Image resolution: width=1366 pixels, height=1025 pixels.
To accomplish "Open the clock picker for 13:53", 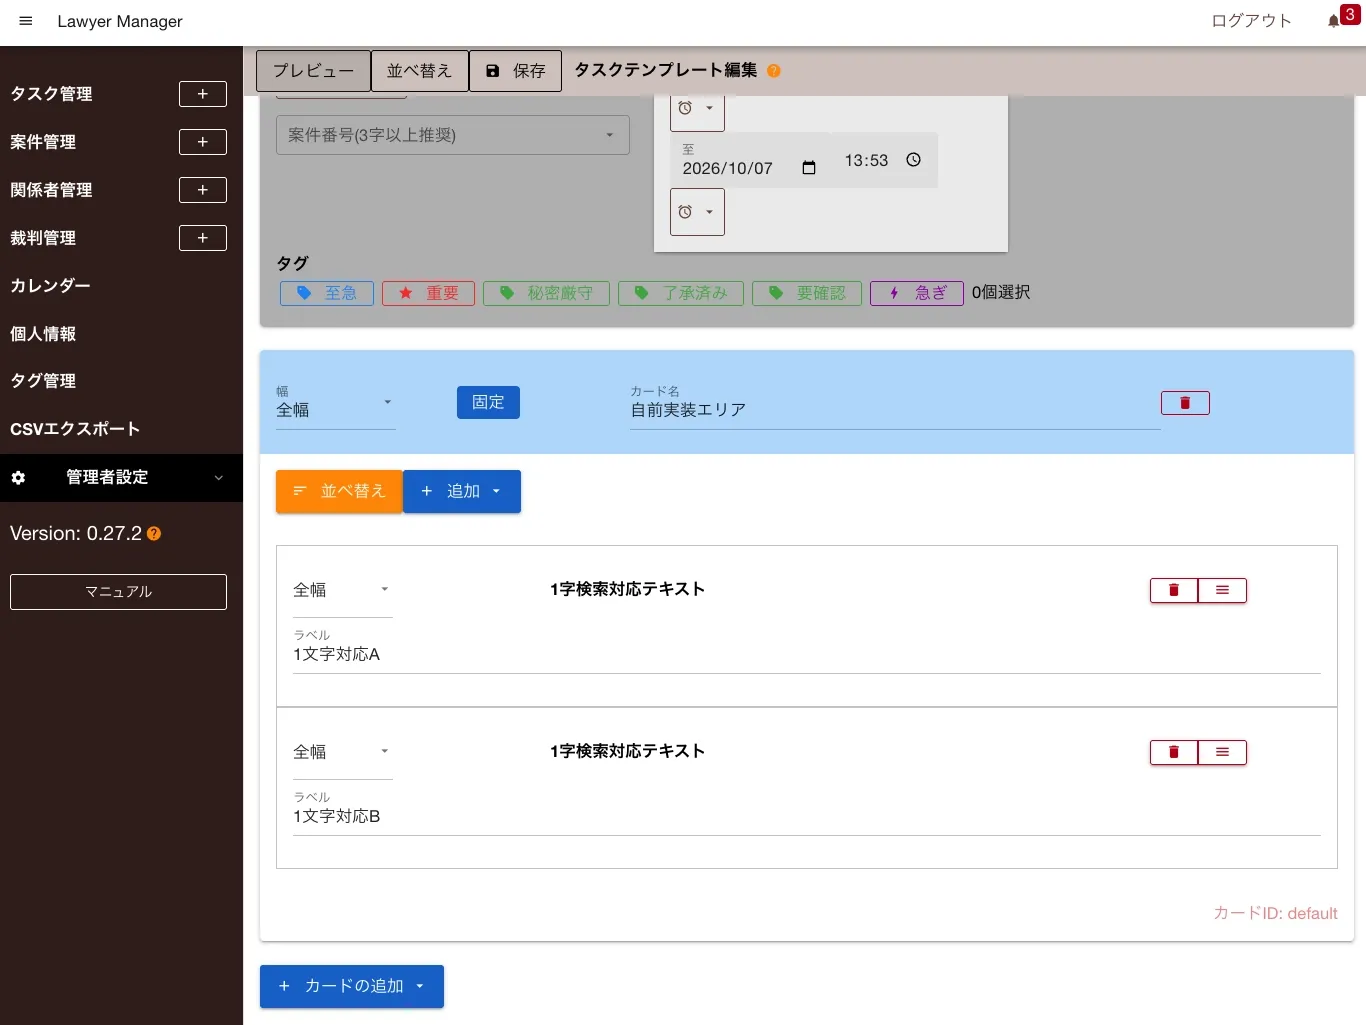I will [x=913, y=160].
